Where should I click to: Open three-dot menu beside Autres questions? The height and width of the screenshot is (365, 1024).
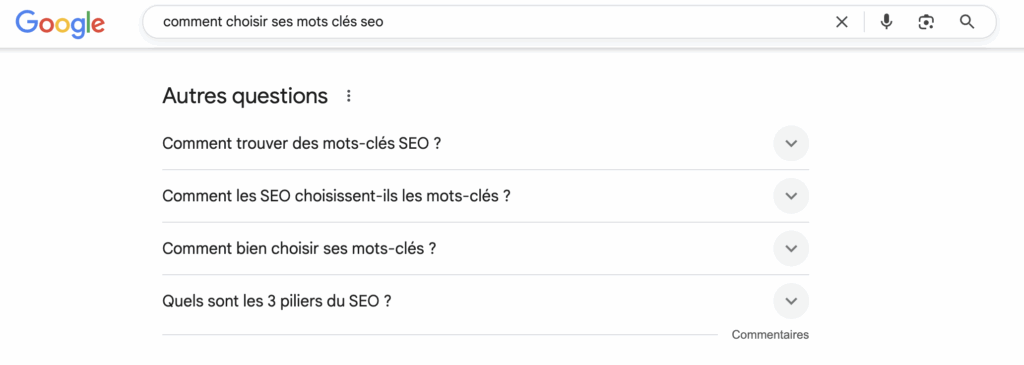tap(349, 97)
